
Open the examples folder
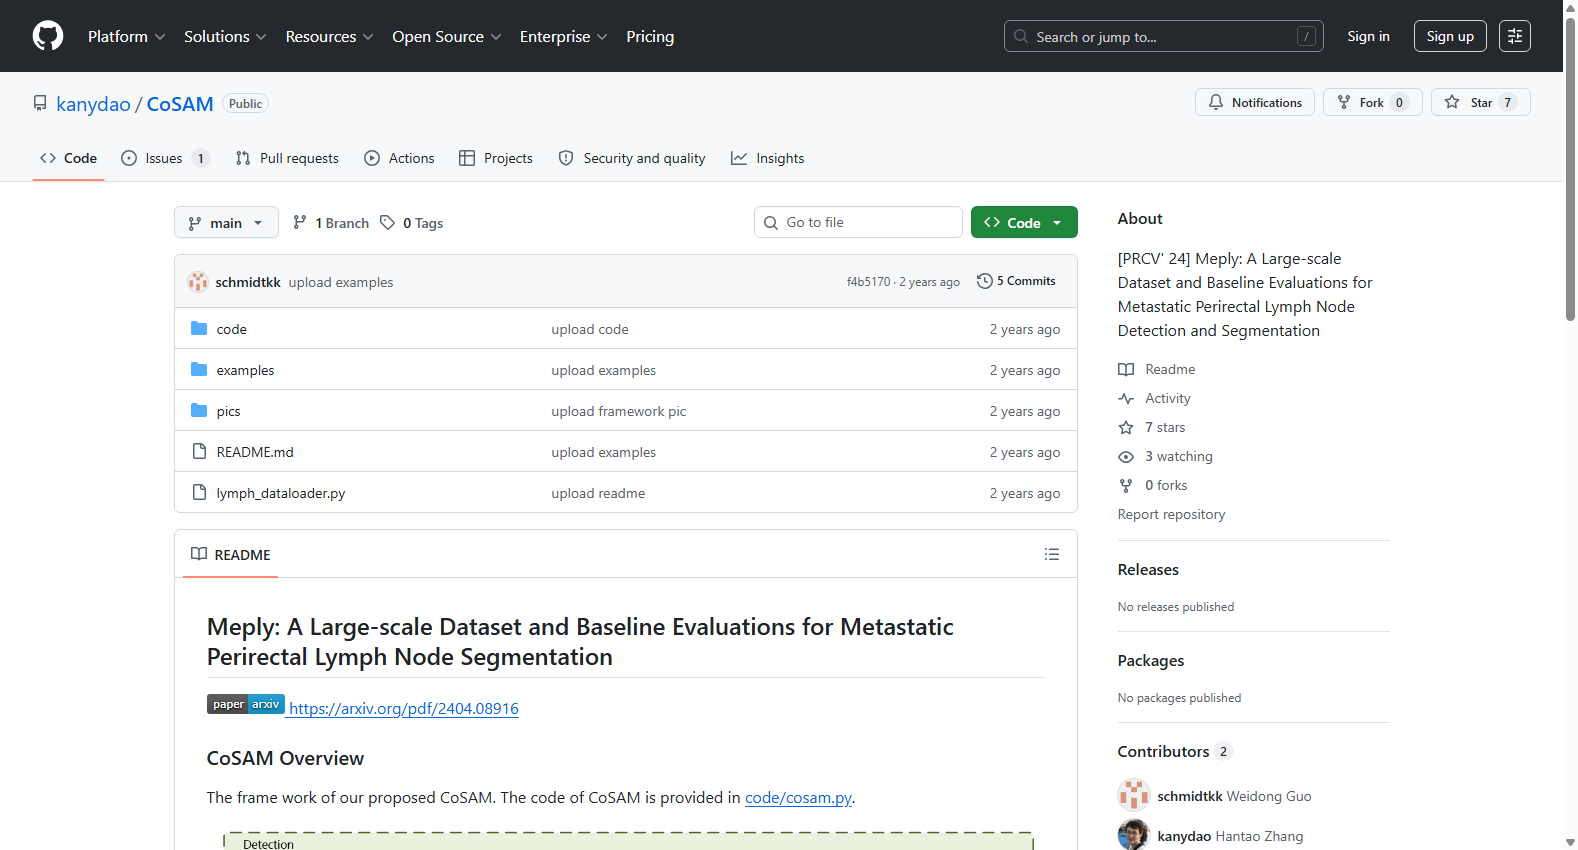point(245,370)
